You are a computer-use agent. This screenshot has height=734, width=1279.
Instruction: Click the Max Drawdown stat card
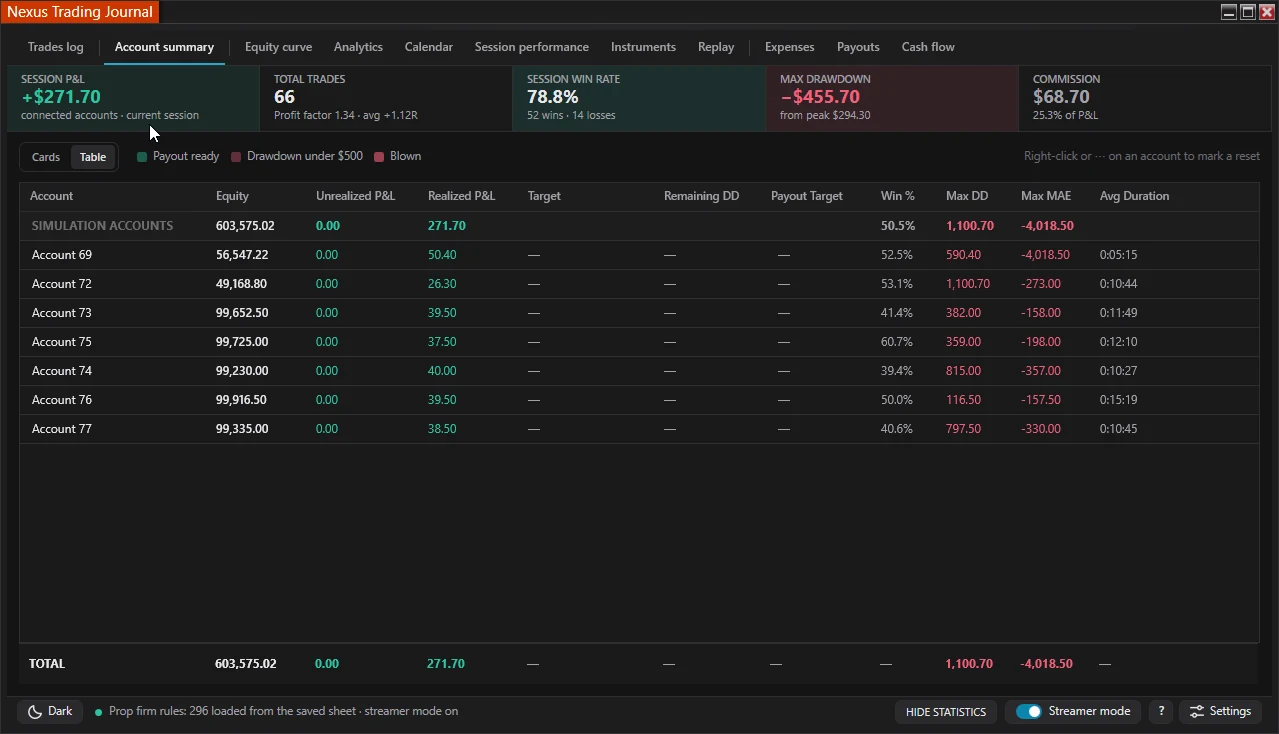click(892, 98)
